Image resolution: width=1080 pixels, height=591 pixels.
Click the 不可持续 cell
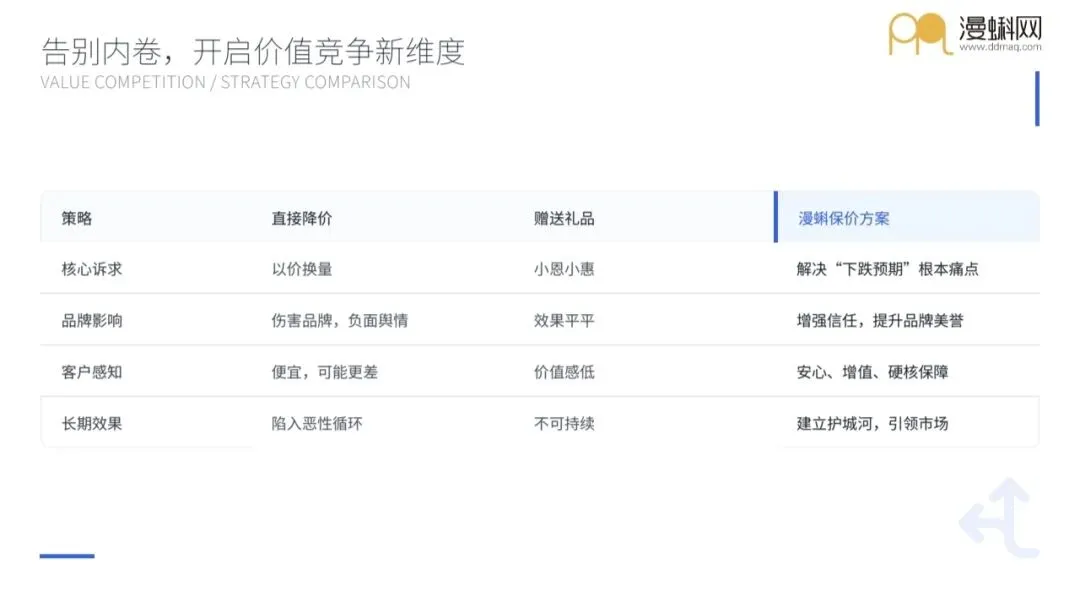[564, 424]
